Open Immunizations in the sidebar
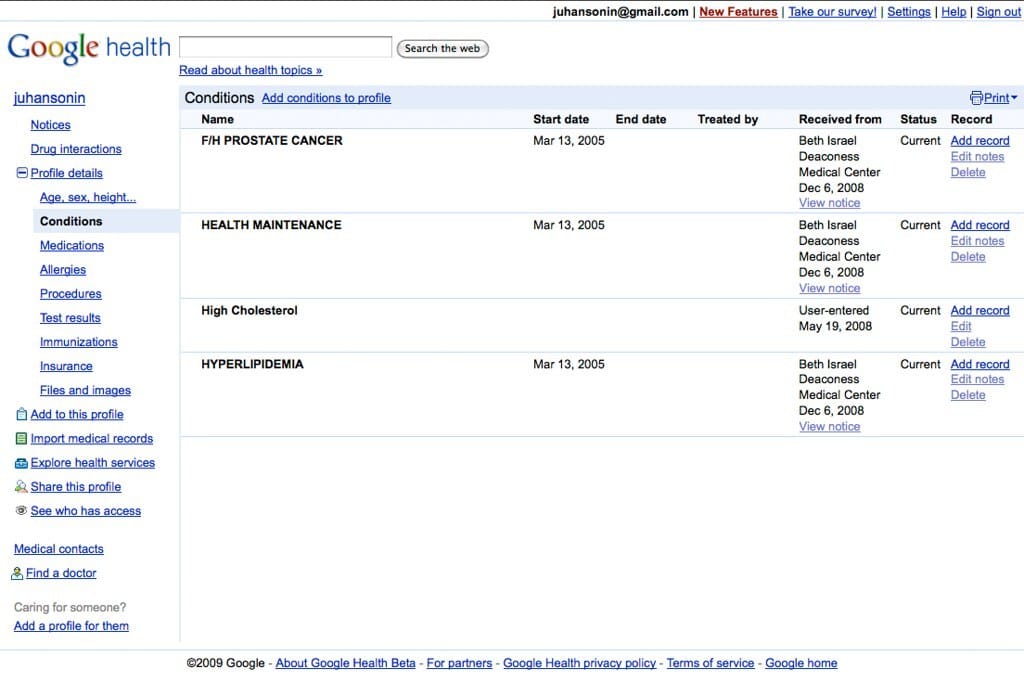1024x682 pixels. coord(78,342)
